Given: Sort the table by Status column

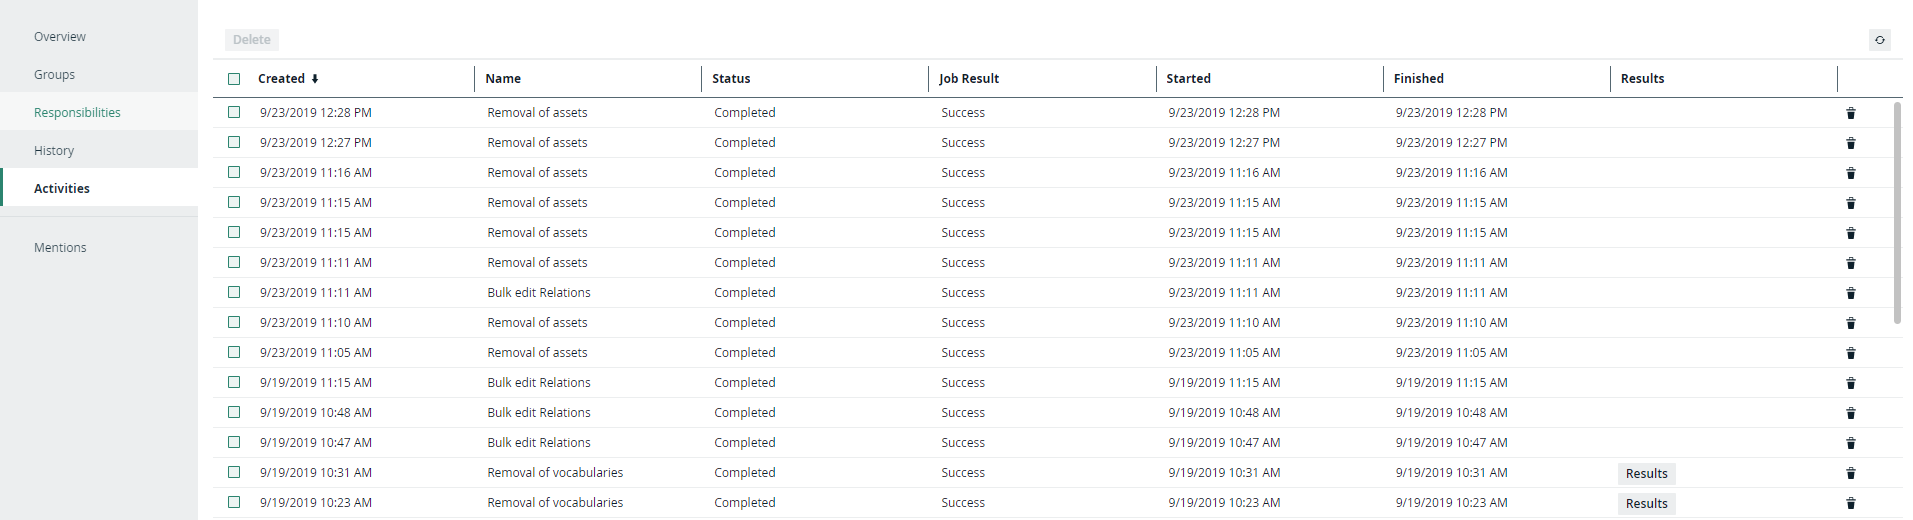Looking at the screenshot, I should pos(731,79).
